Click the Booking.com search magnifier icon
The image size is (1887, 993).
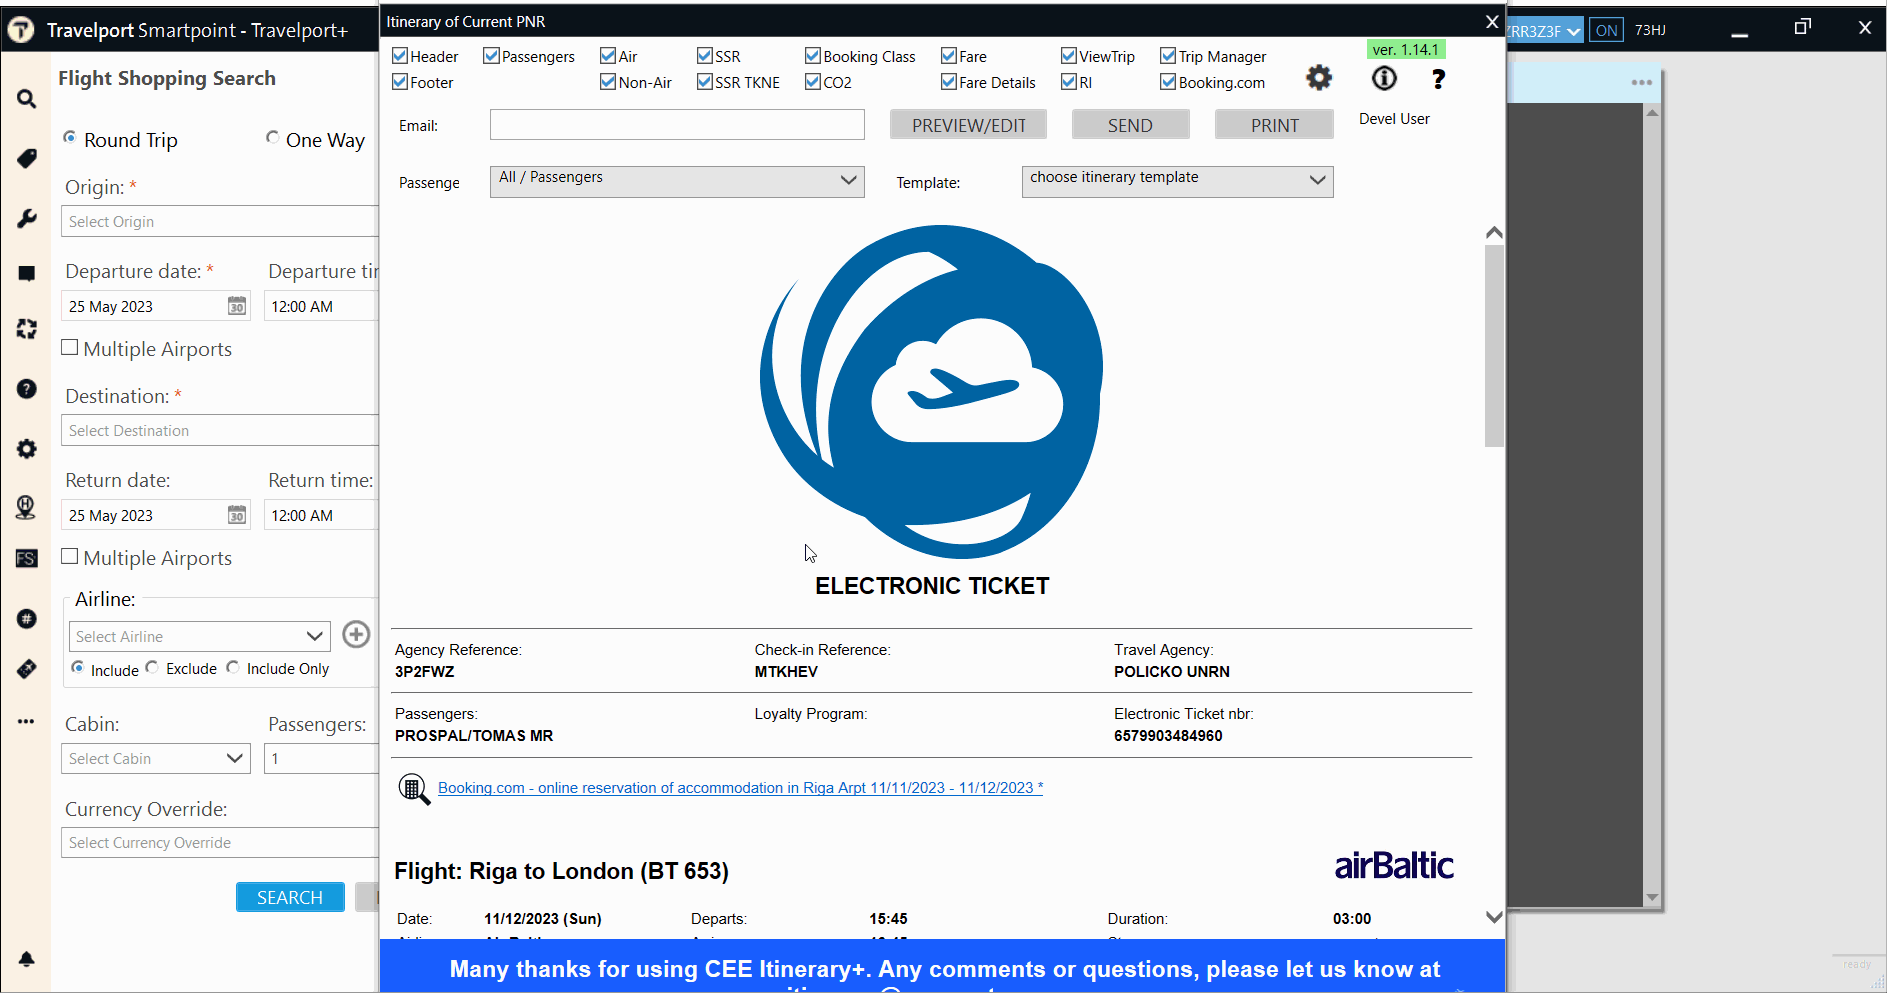click(414, 789)
